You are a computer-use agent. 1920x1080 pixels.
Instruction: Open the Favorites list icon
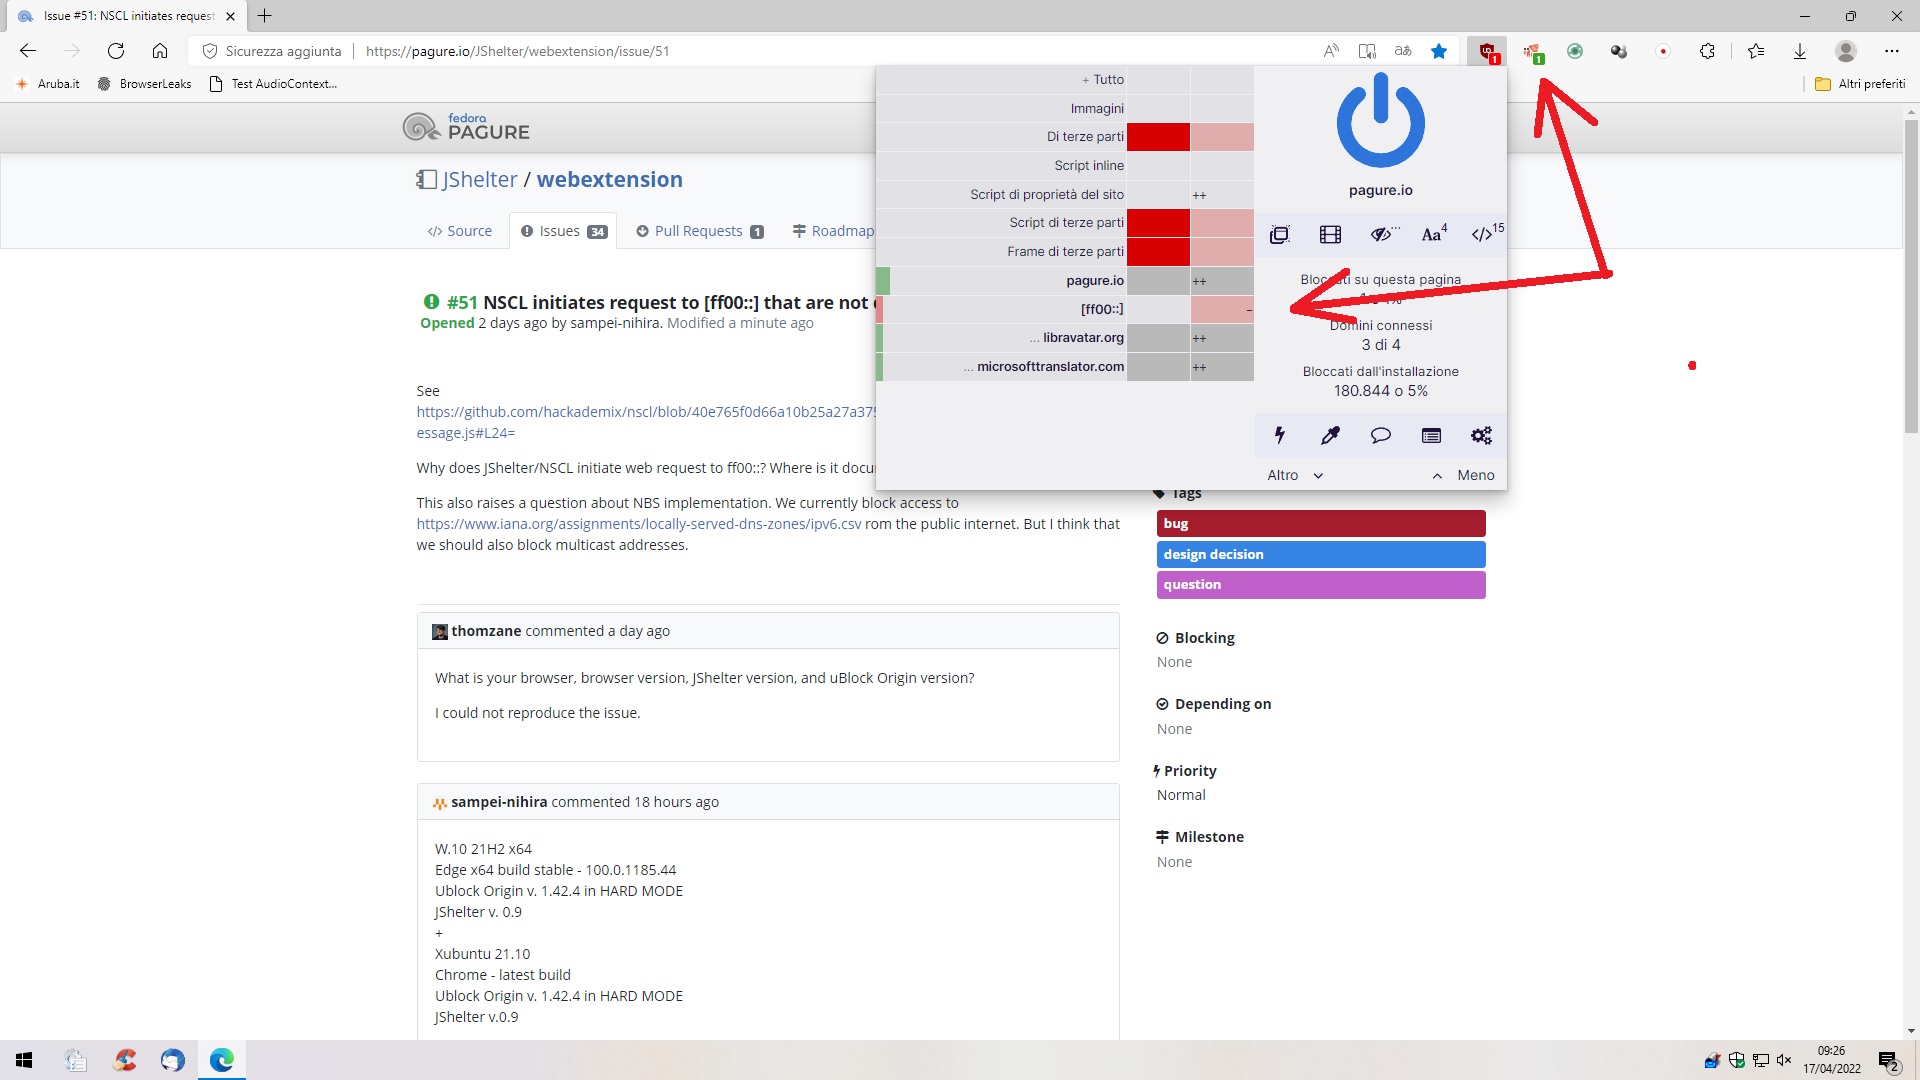point(1756,51)
